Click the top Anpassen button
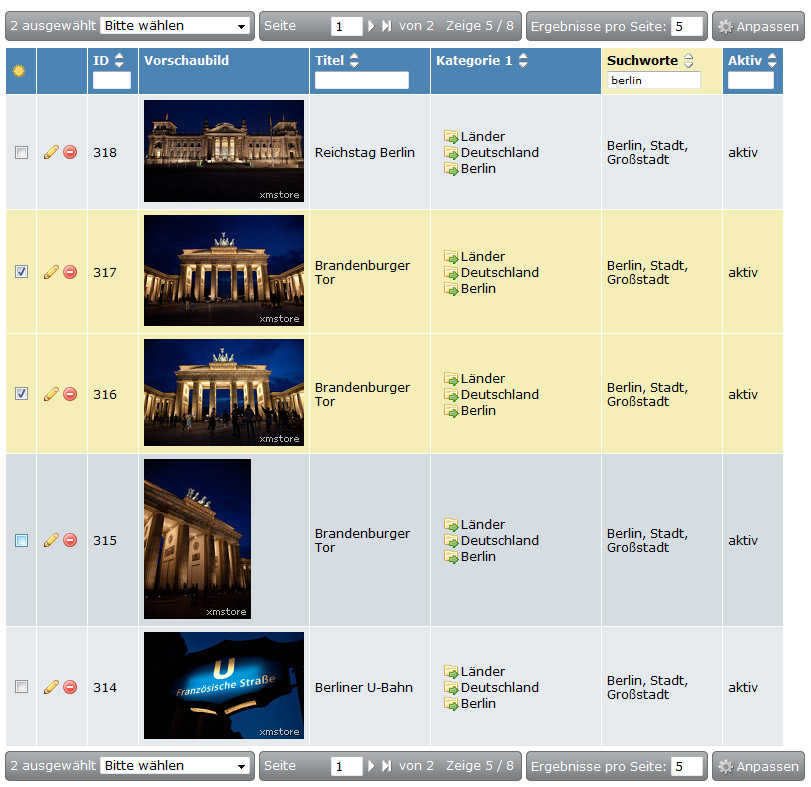 (758, 26)
